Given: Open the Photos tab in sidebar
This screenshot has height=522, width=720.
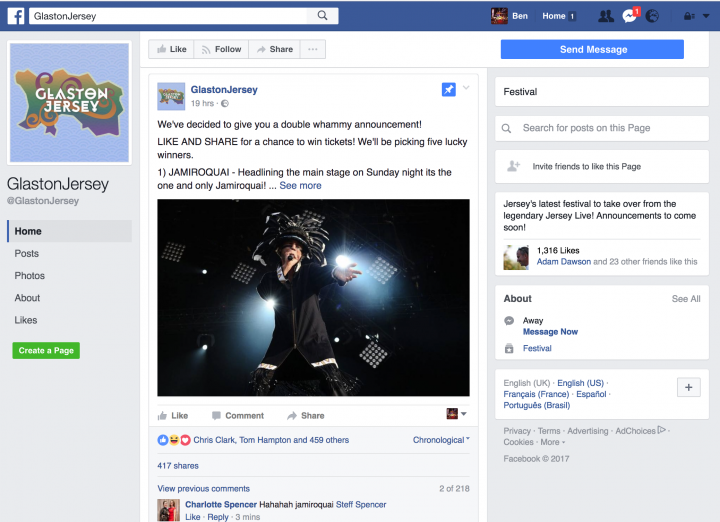Looking at the screenshot, I should pyautogui.click(x=29, y=275).
